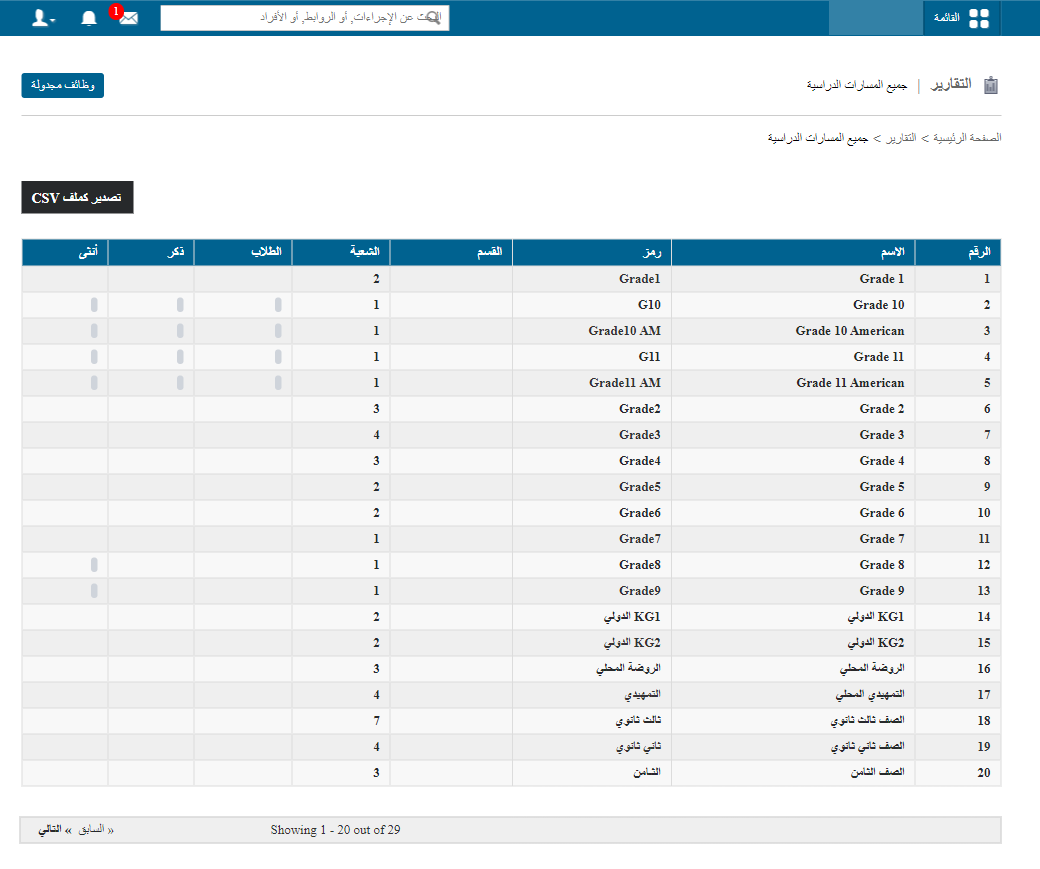The image size is (1040, 869).
Task: Click the magnifier icon in search box
Action: pos(433,18)
